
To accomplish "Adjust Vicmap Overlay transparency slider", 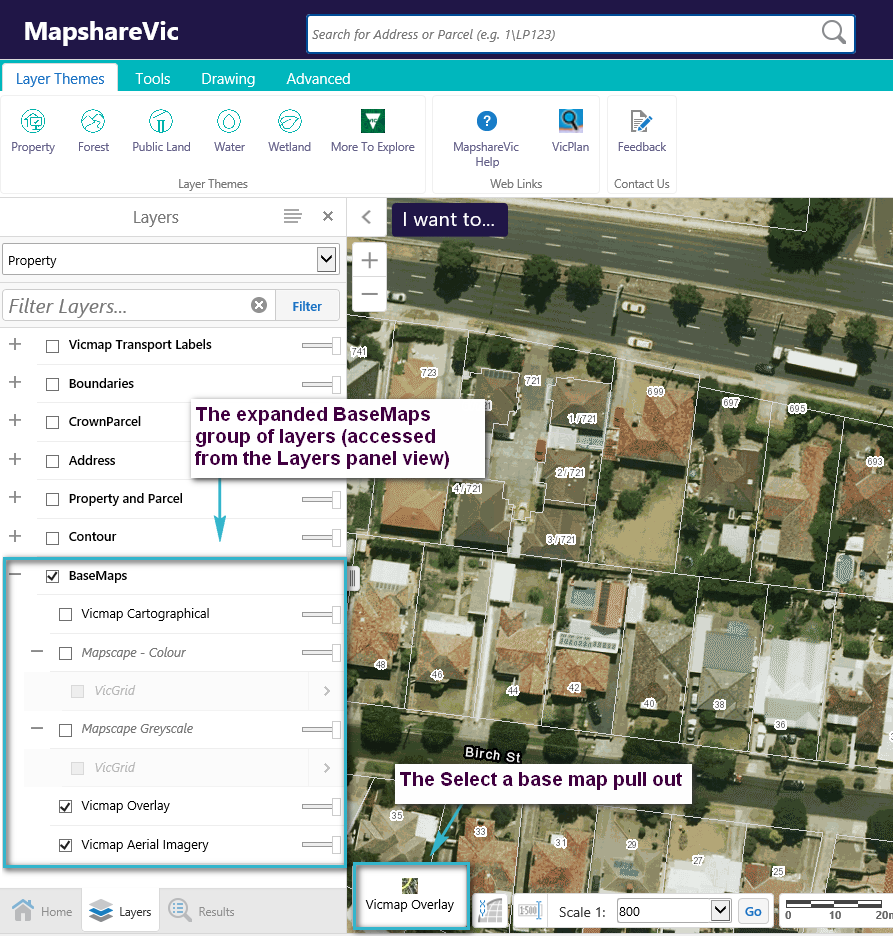I will [321, 806].
